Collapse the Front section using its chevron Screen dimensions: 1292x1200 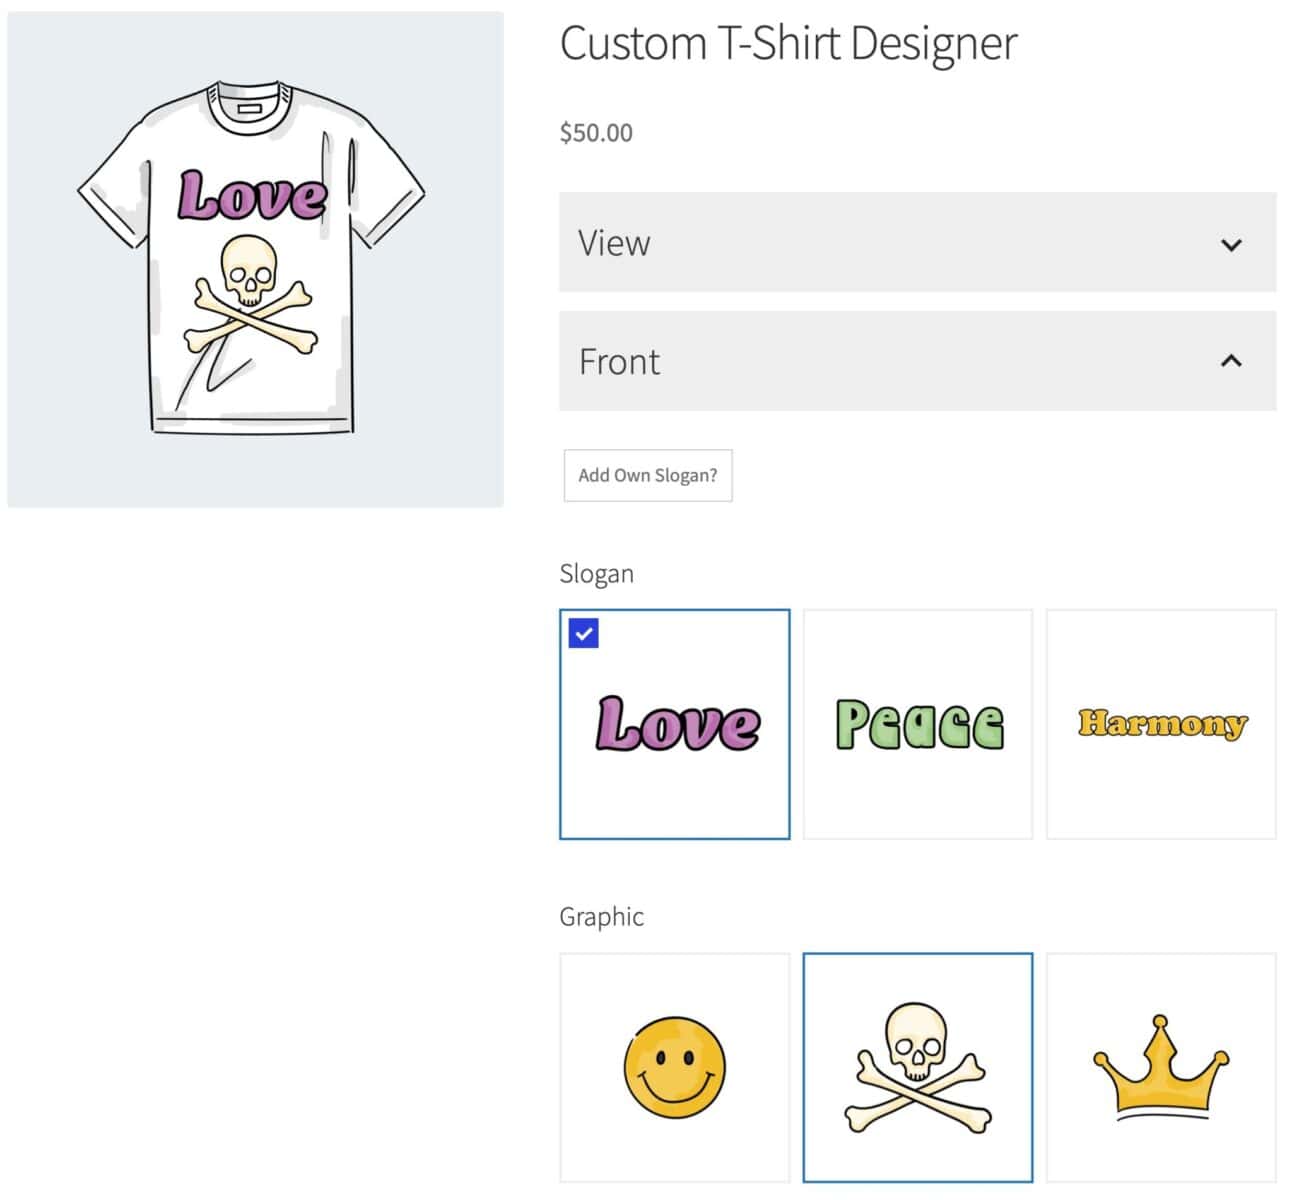1231,361
